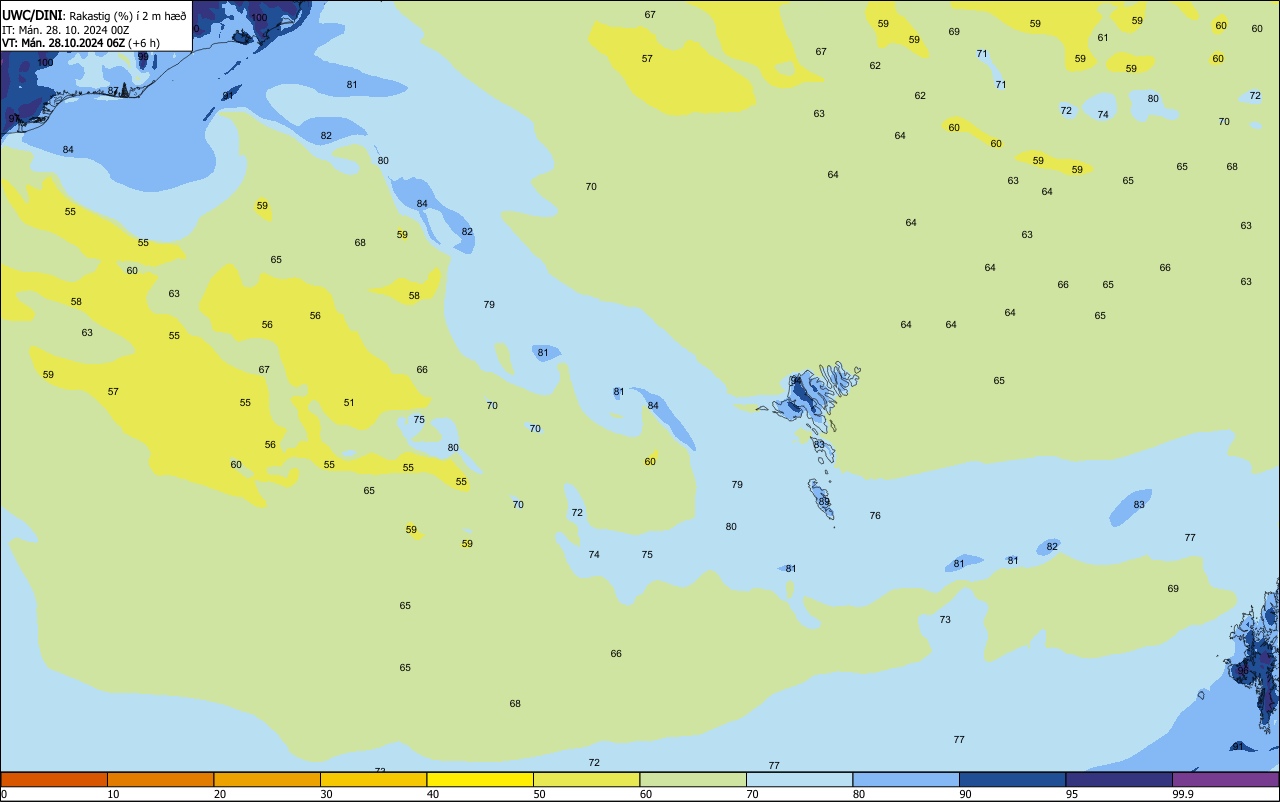Click the humidity value 76 on map

[875, 516]
